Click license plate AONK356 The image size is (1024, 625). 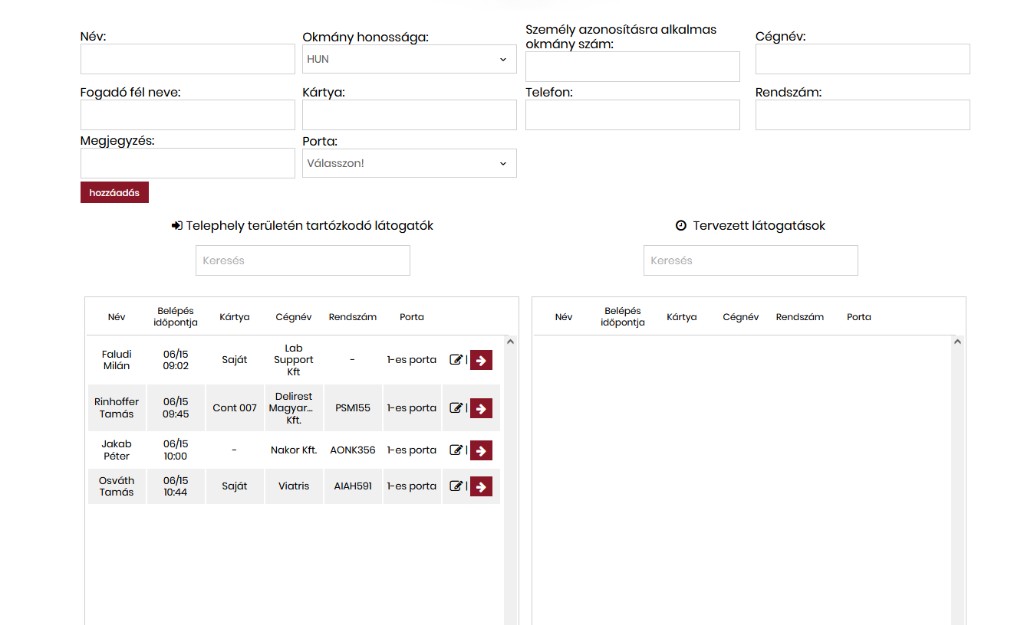(353, 450)
